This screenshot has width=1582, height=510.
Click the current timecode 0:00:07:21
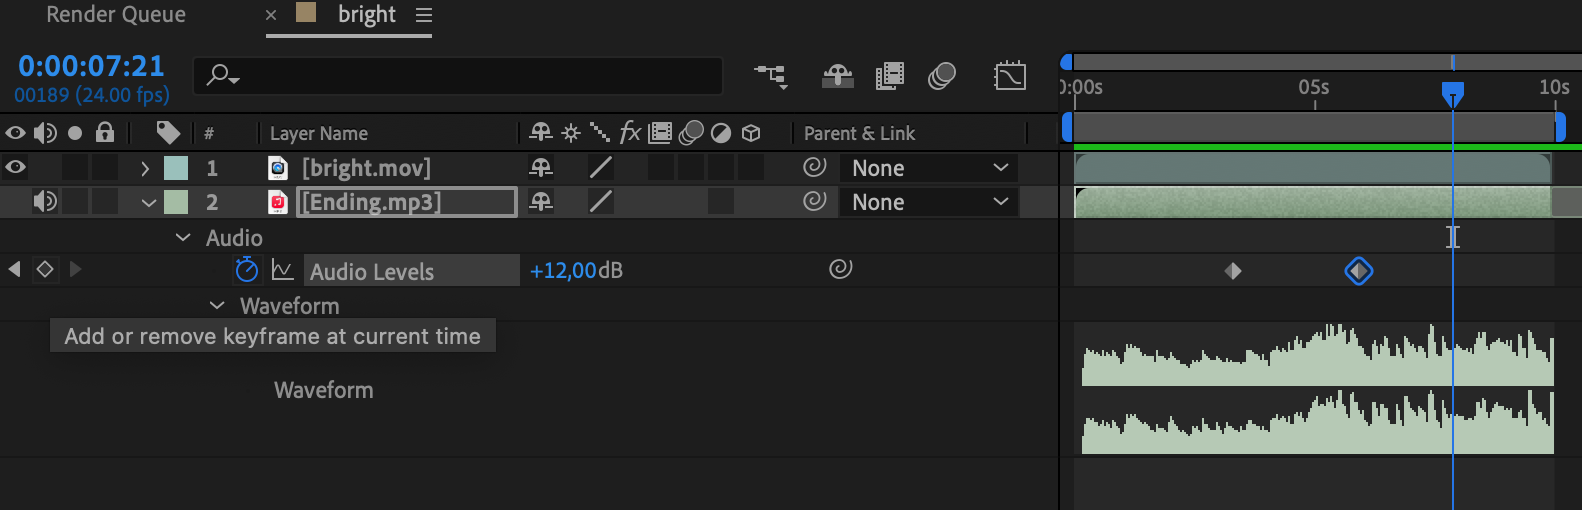[x=91, y=66]
